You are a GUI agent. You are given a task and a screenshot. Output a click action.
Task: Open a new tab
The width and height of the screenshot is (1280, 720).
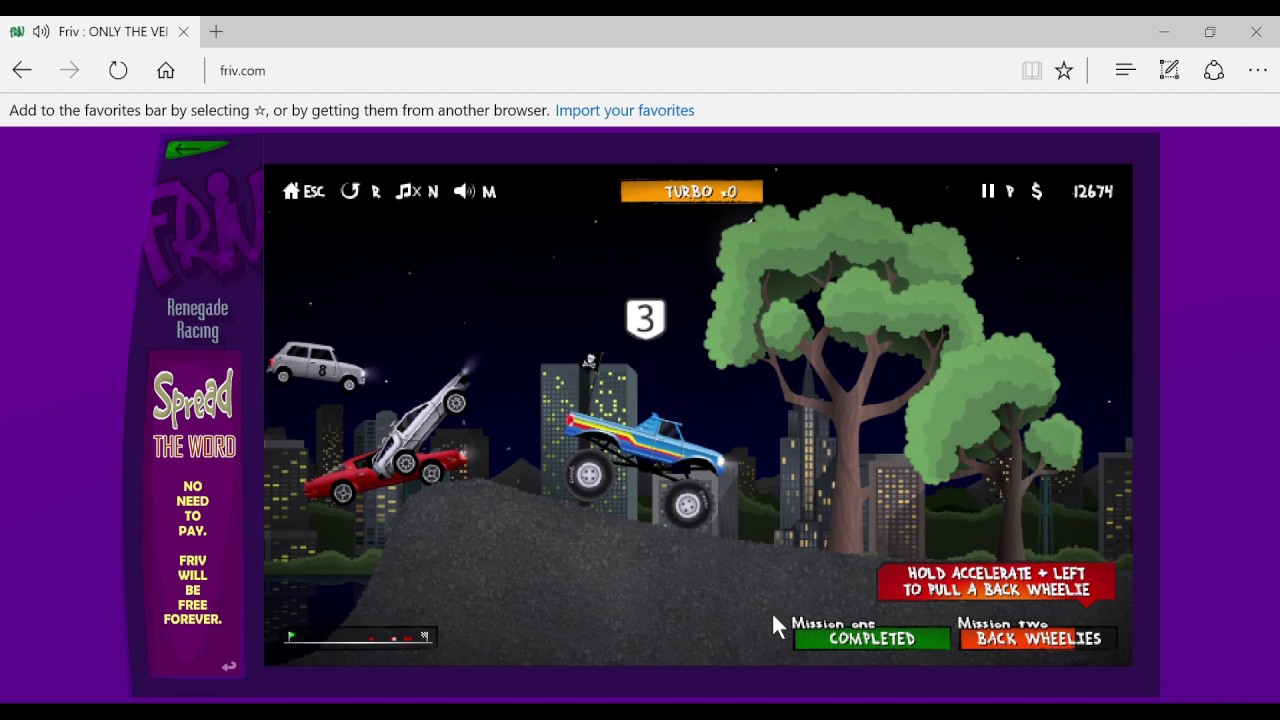click(216, 32)
